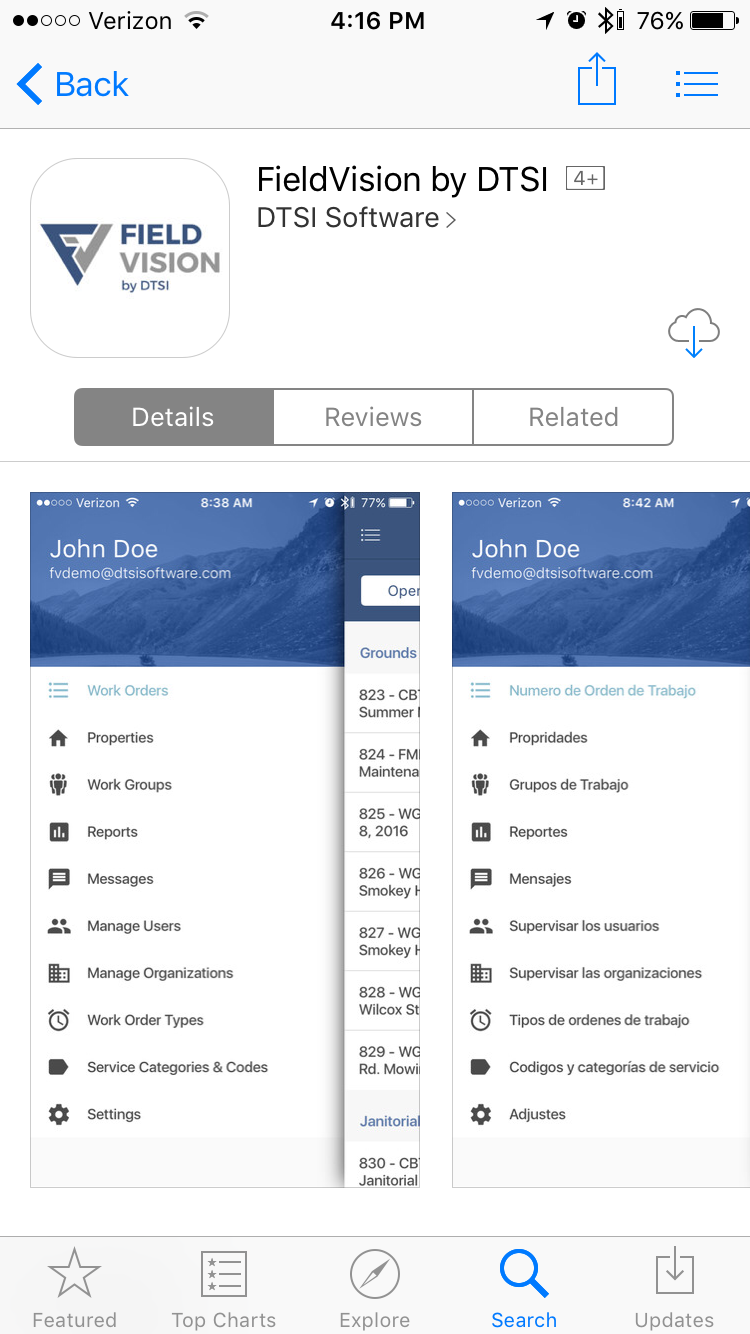
Task: Tap the Back button
Action: point(73,84)
